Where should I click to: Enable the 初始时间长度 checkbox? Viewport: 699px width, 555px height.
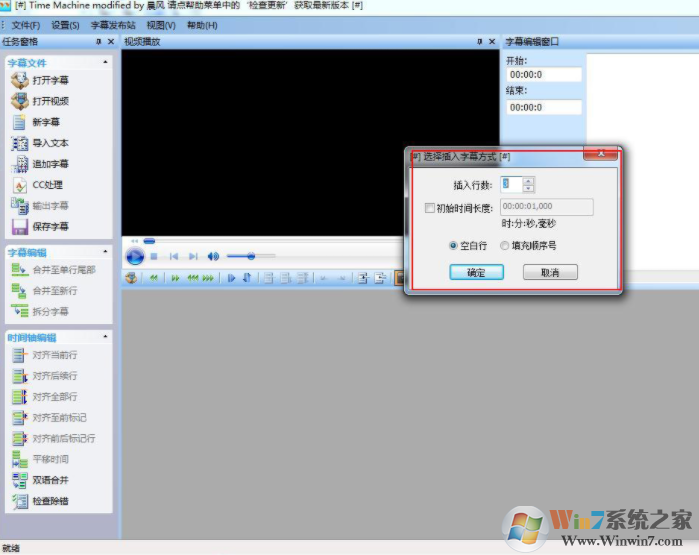(x=430, y=208)
